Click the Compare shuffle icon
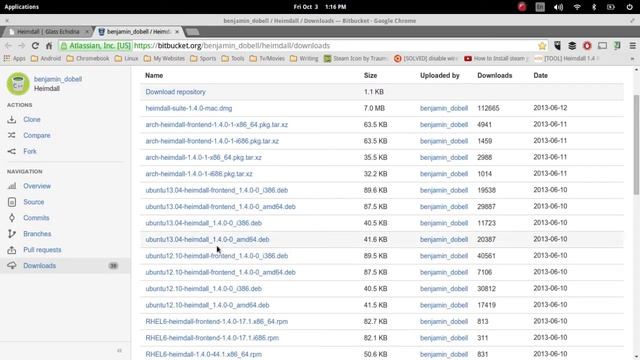 pos(11,135)
